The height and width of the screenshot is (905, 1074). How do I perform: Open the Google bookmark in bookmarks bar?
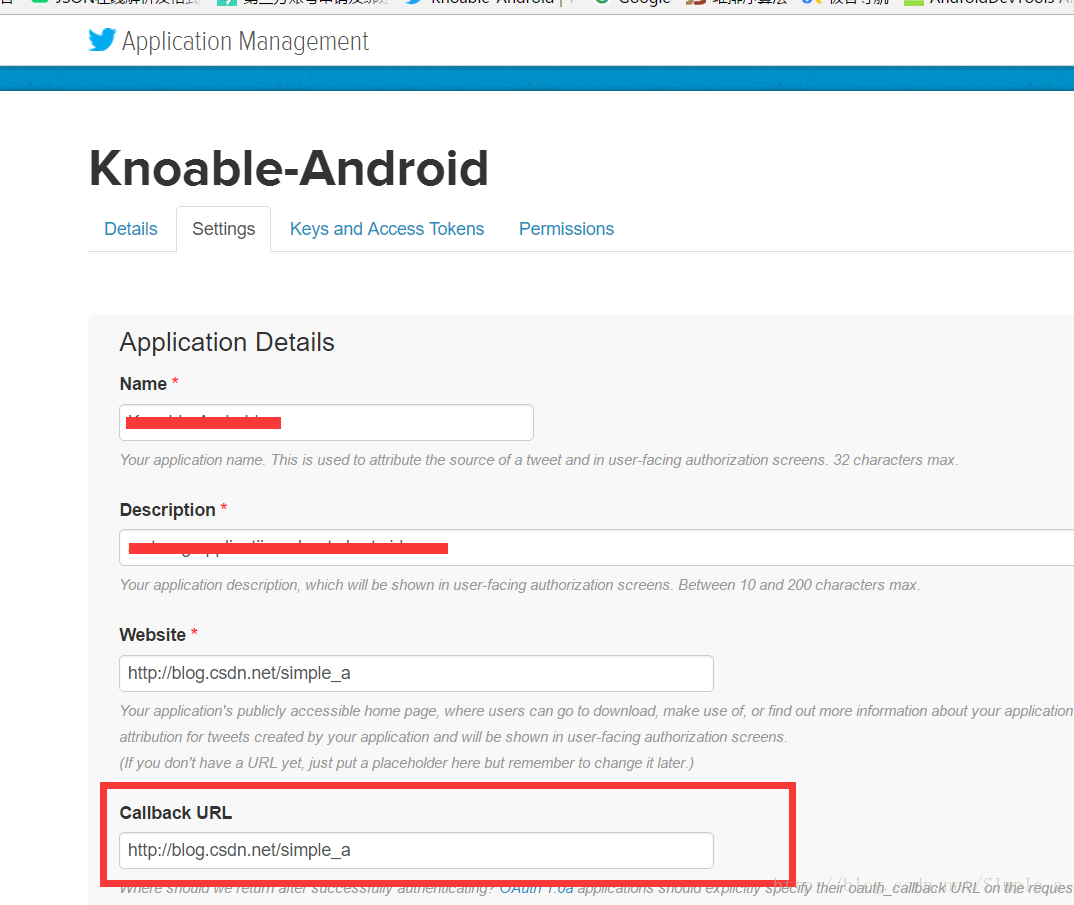coord(632,3)
